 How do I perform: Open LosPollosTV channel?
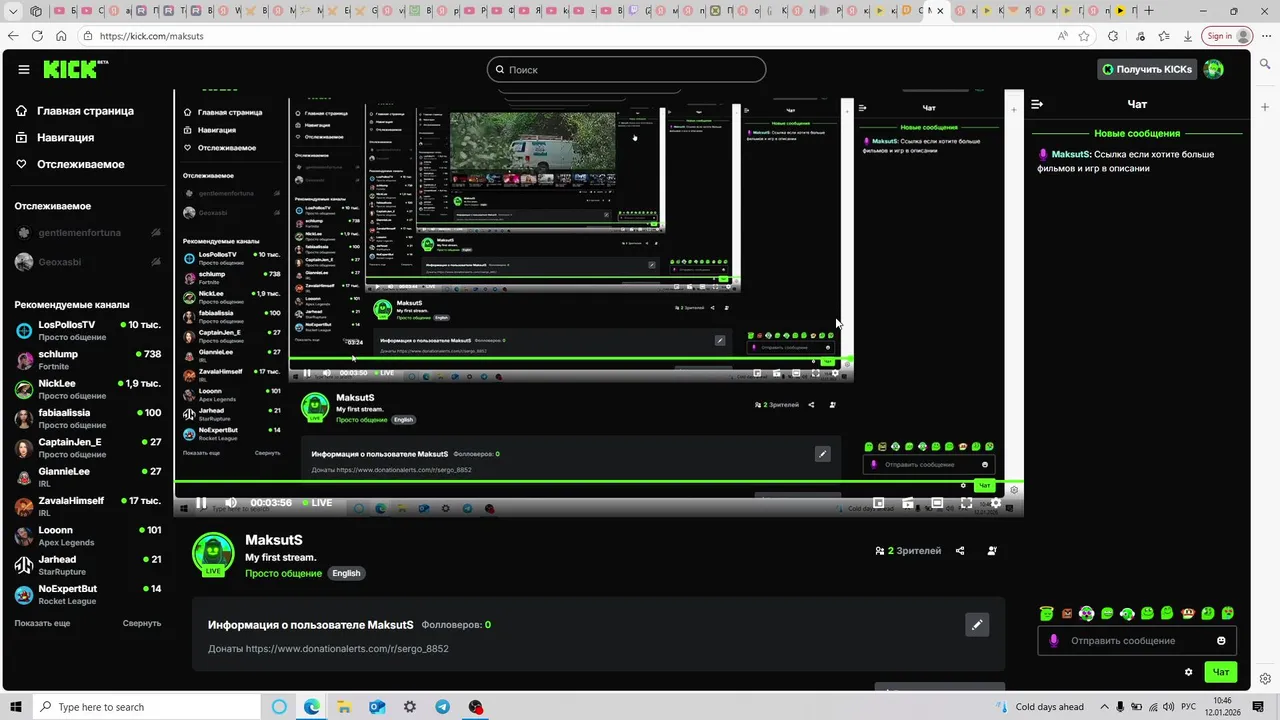[x=88, y=331]
